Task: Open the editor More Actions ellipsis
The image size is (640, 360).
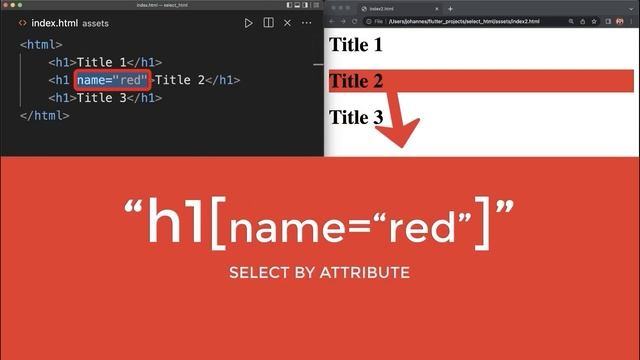Action: point(307,23)
